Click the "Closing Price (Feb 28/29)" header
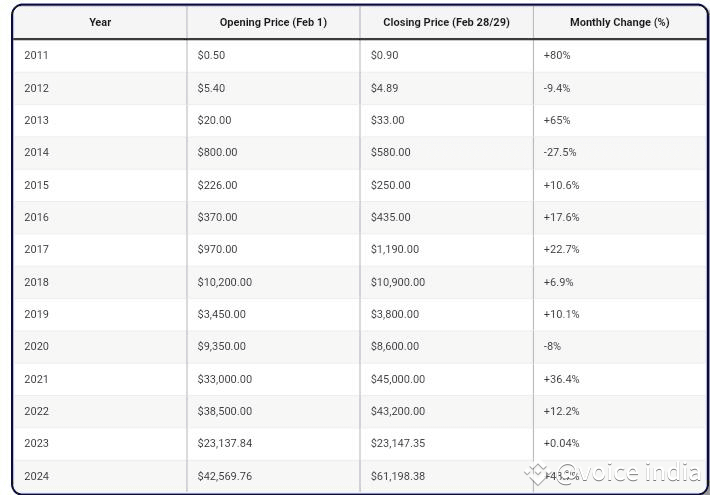 tap(446, 22)
